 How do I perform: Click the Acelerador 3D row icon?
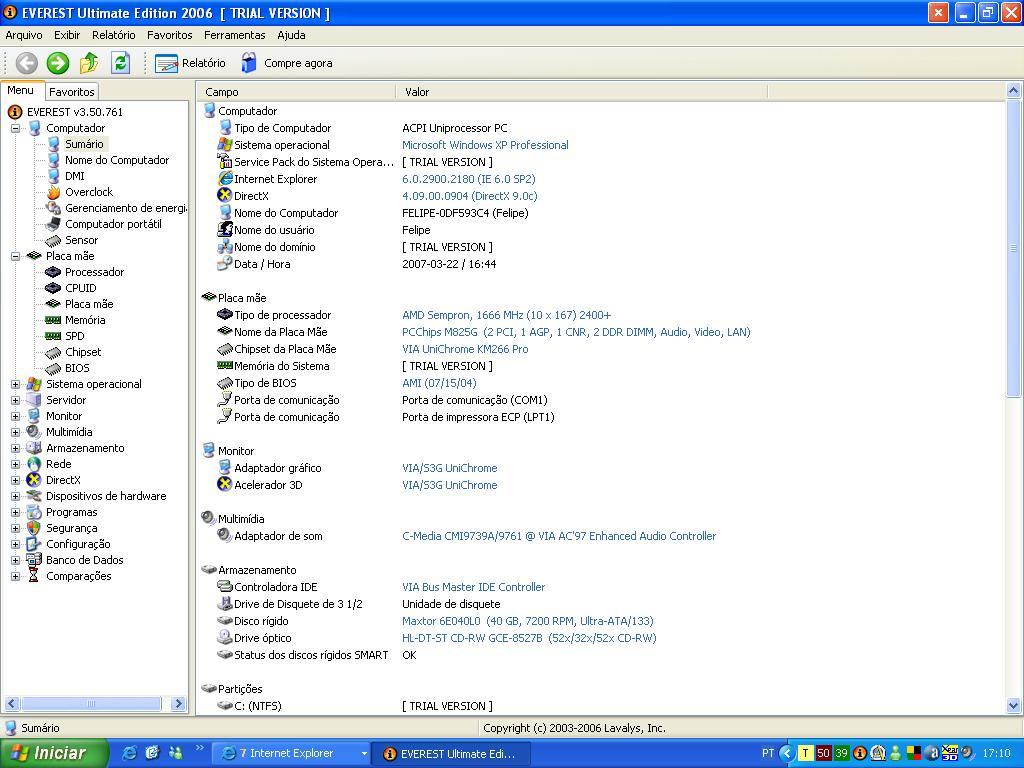pyautogui.click(x=225, y=485)
